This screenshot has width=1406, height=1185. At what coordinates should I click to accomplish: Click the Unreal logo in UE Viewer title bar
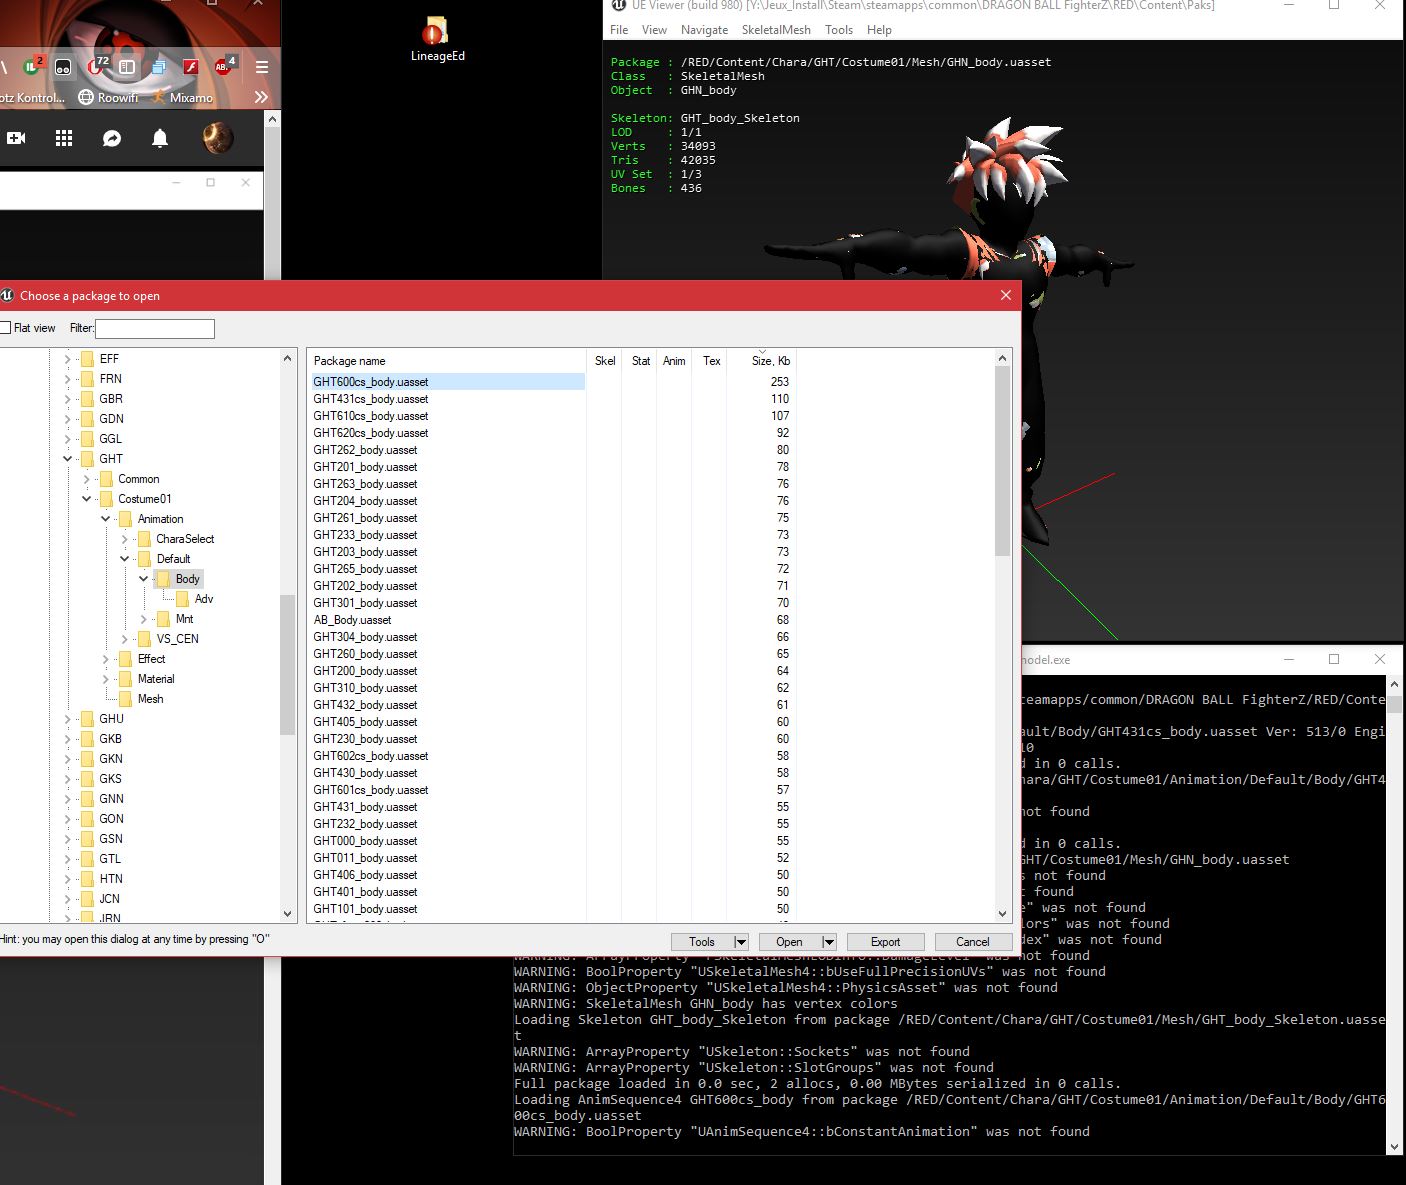point(620,5)
